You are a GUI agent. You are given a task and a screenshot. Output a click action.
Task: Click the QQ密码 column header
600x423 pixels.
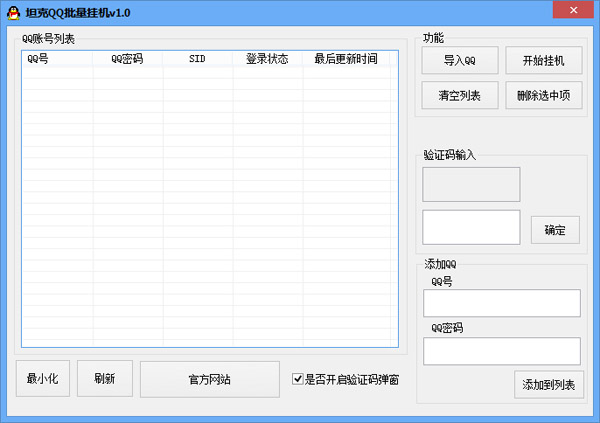pyautogui.click(x=127, y=59)
